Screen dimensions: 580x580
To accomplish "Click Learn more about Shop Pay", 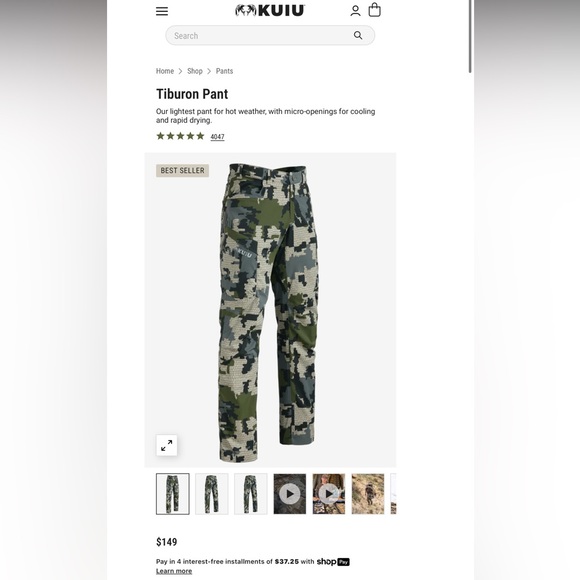I will (174, 571).
